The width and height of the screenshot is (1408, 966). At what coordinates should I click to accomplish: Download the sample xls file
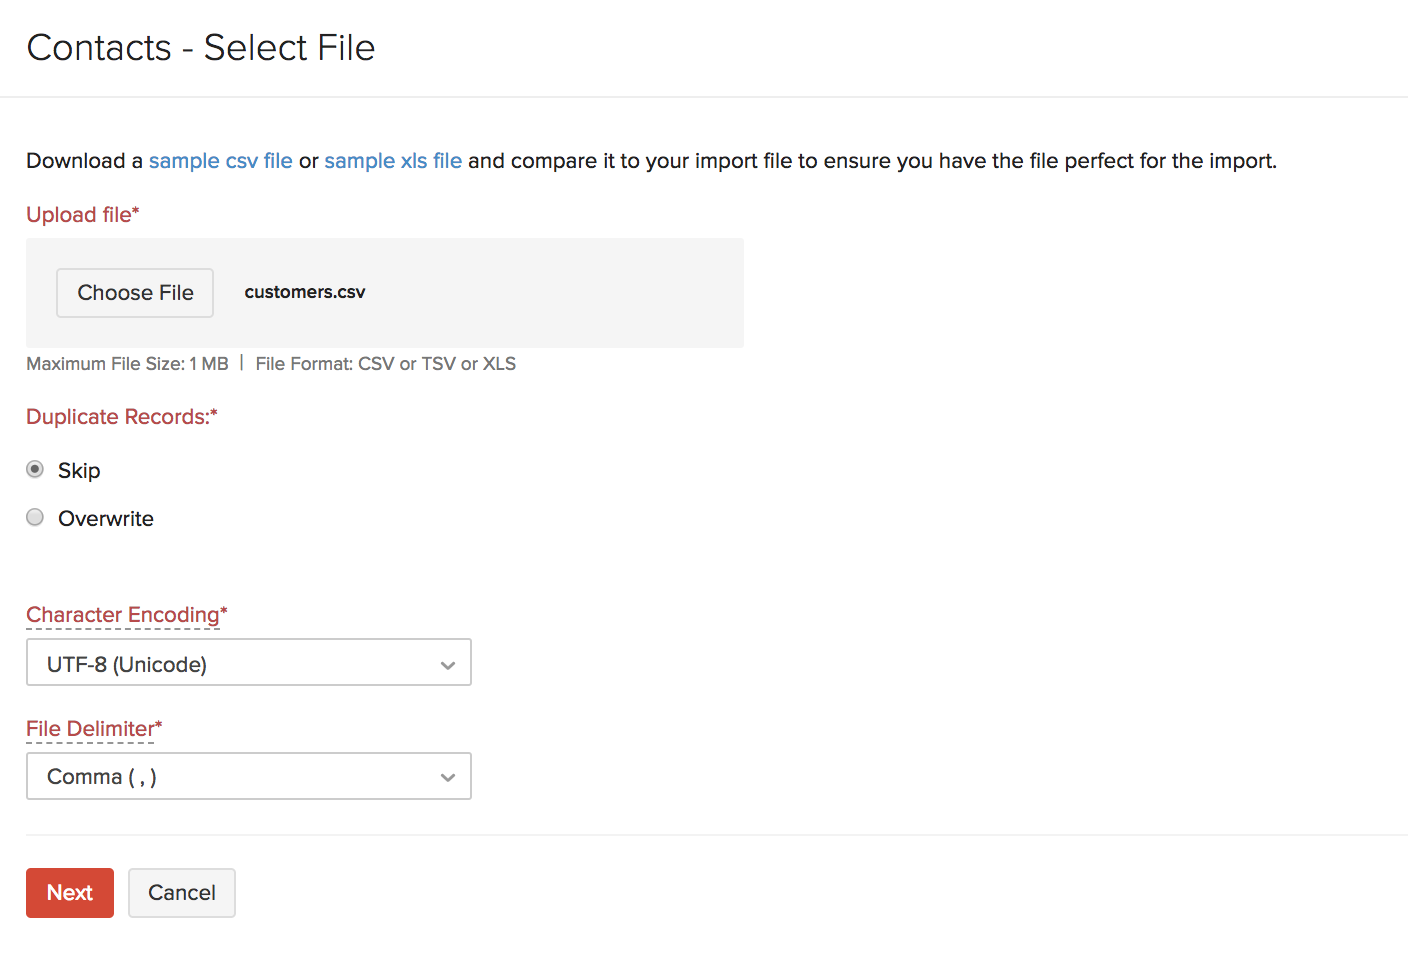tap(393, 161)
